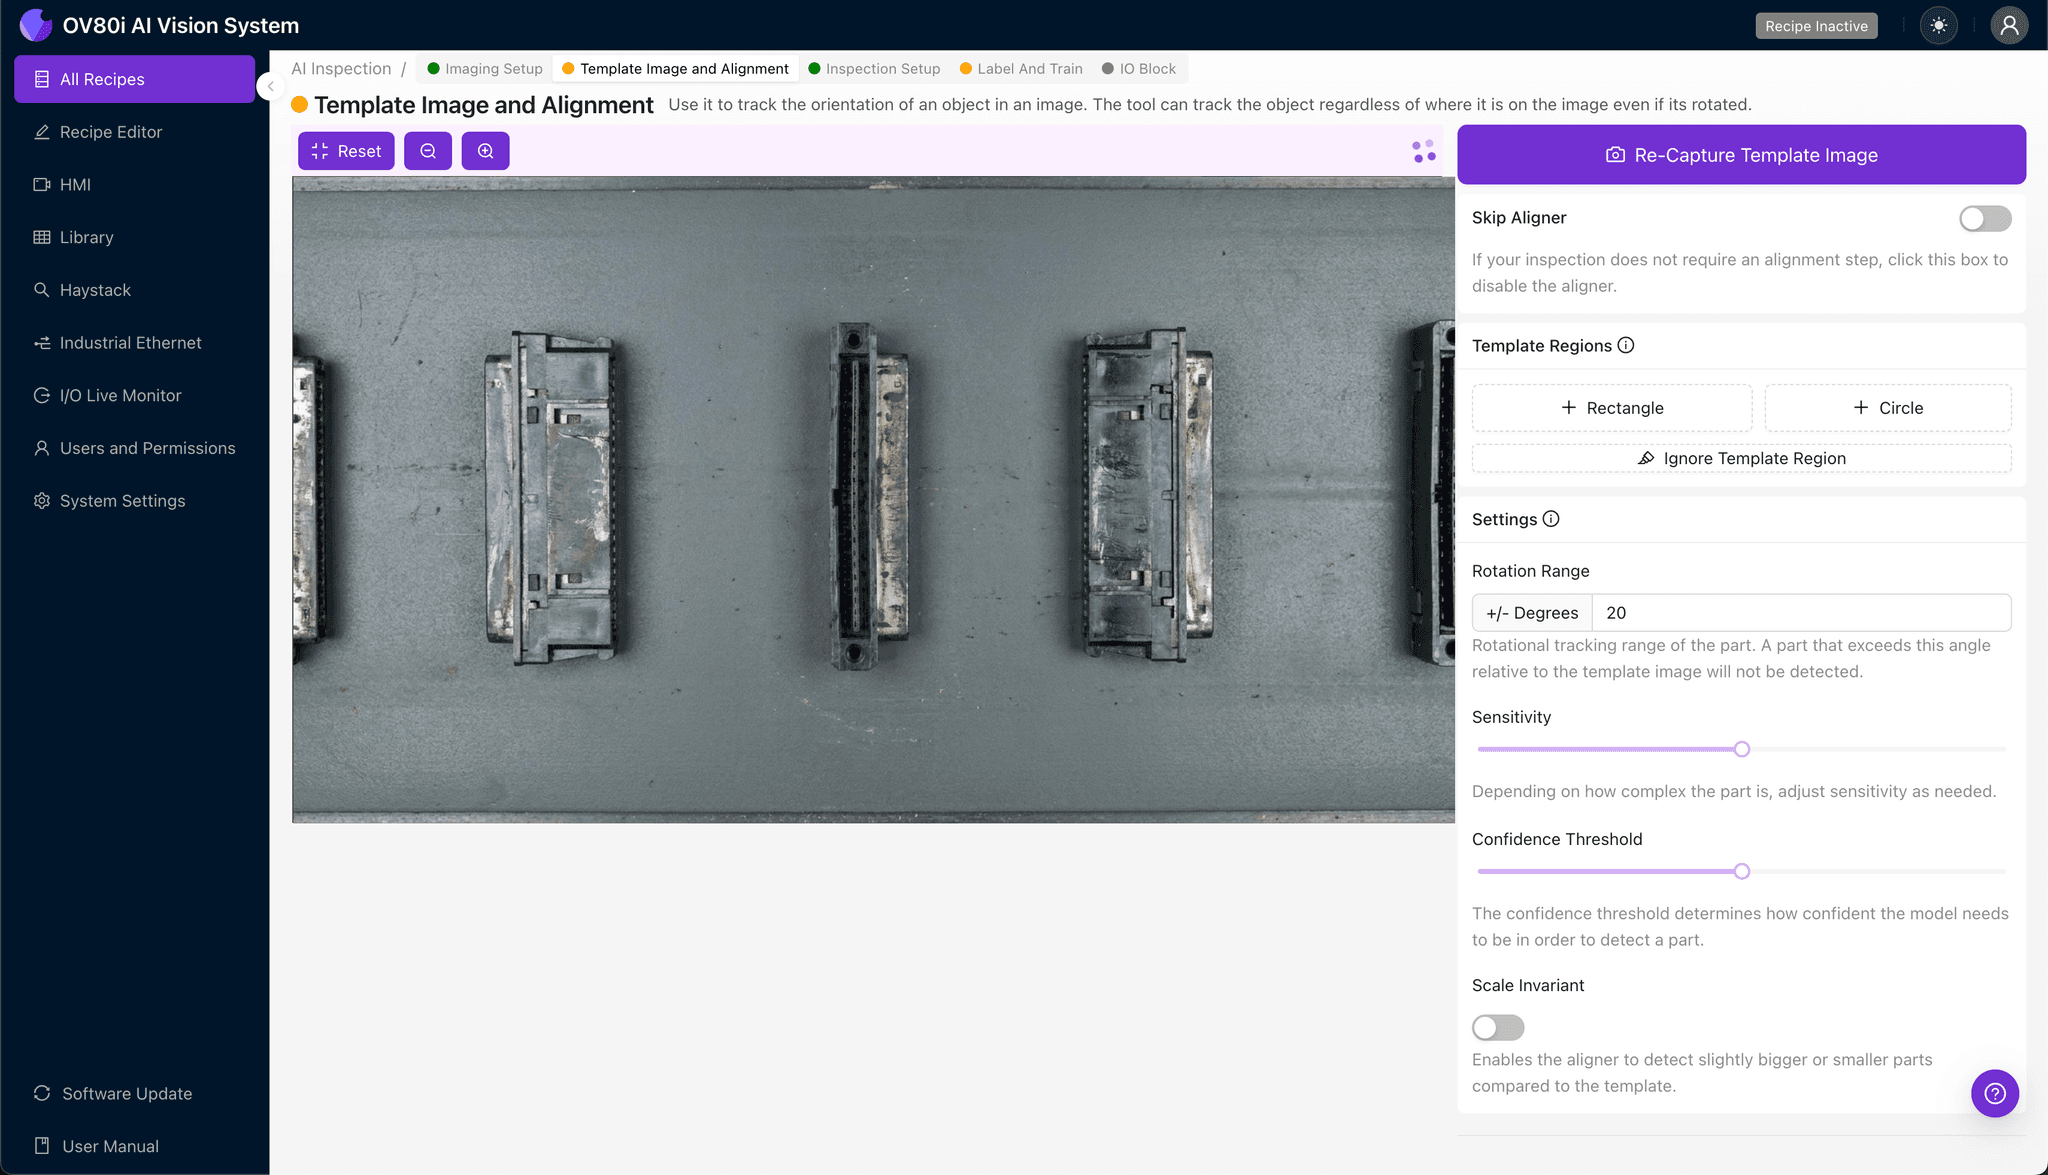
Task: Open the User Manual
Action: coord(134,1146)
